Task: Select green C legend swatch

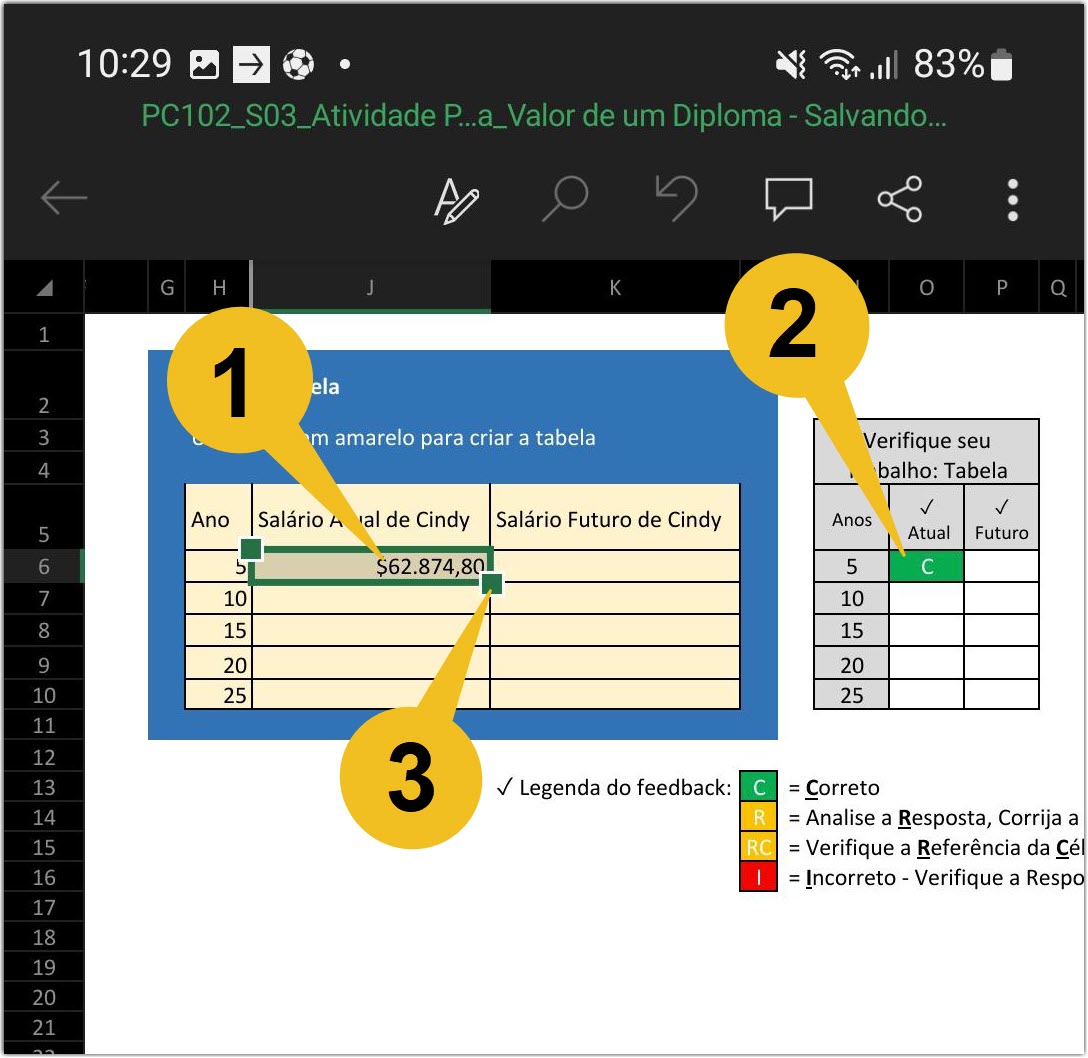Action: click(758, 787)
